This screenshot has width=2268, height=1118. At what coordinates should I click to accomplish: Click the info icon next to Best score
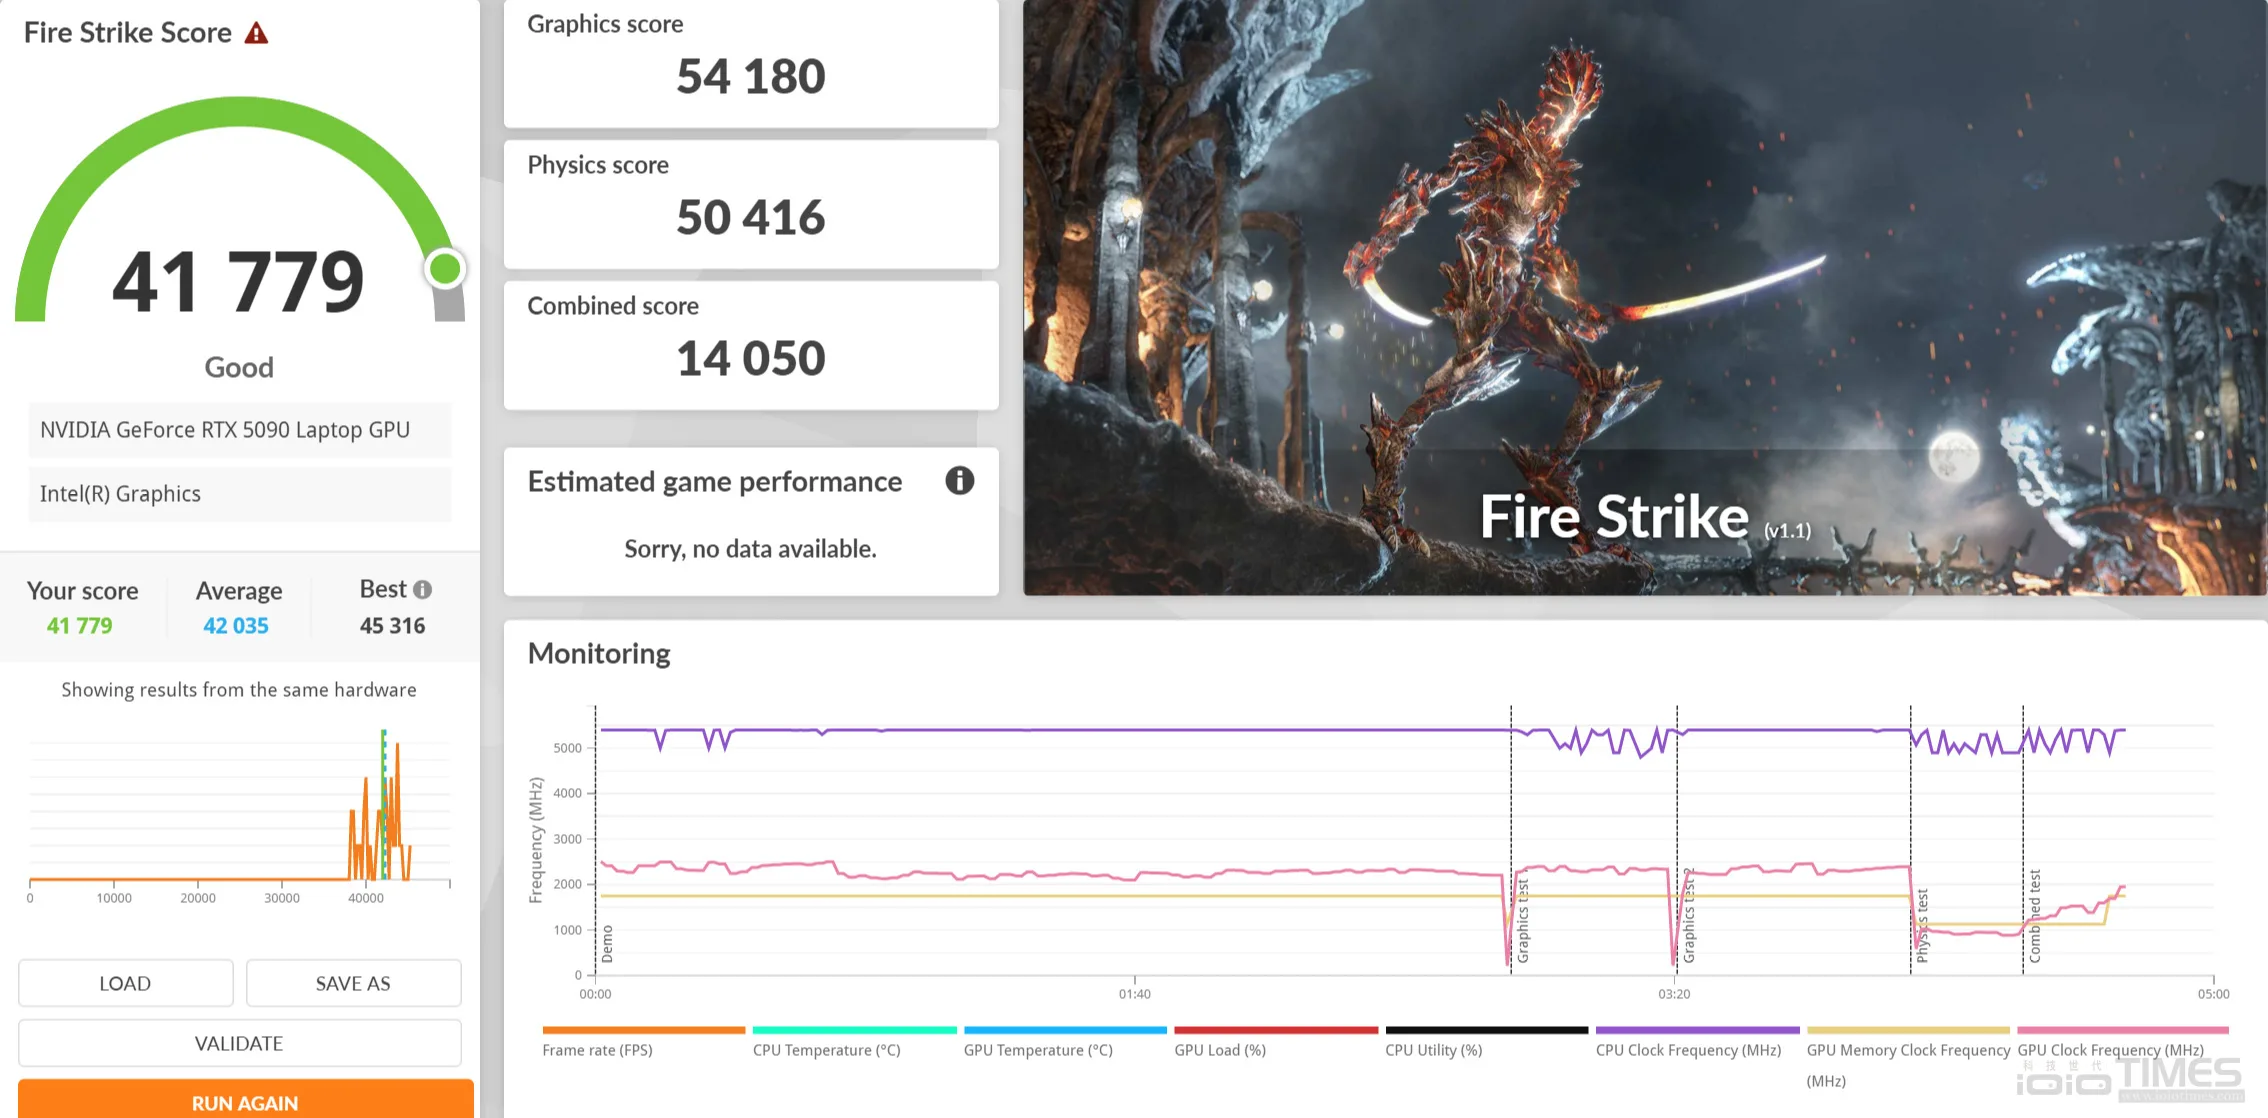[x=423, y=590]
